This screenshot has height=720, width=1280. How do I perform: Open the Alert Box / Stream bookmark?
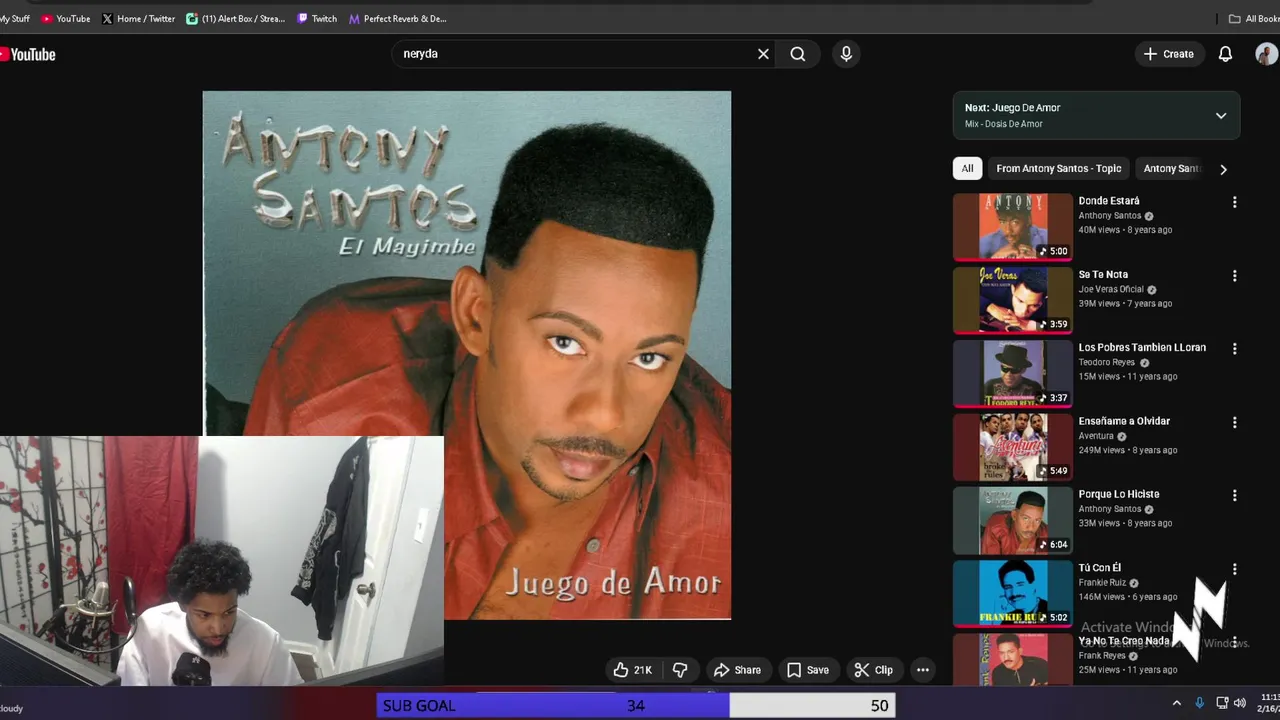pos(236,18)
